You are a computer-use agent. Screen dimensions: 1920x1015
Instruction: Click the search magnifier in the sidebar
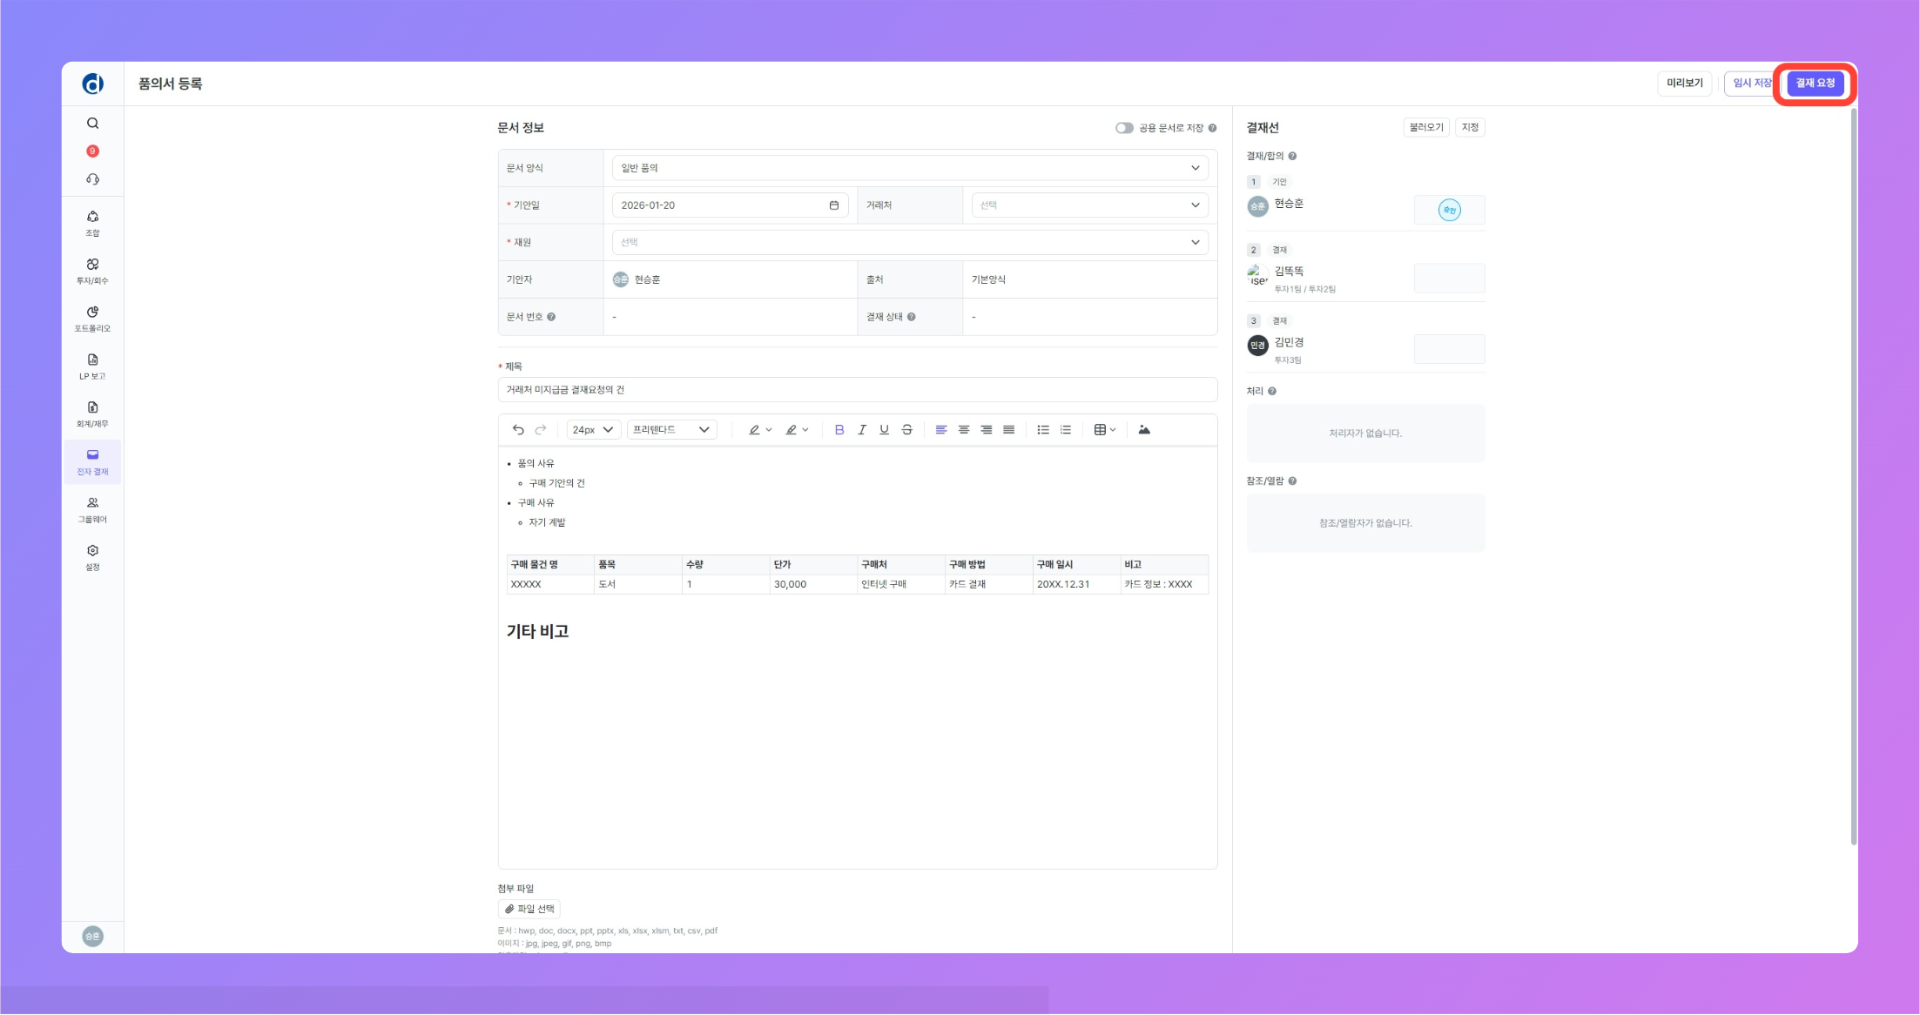92,123
